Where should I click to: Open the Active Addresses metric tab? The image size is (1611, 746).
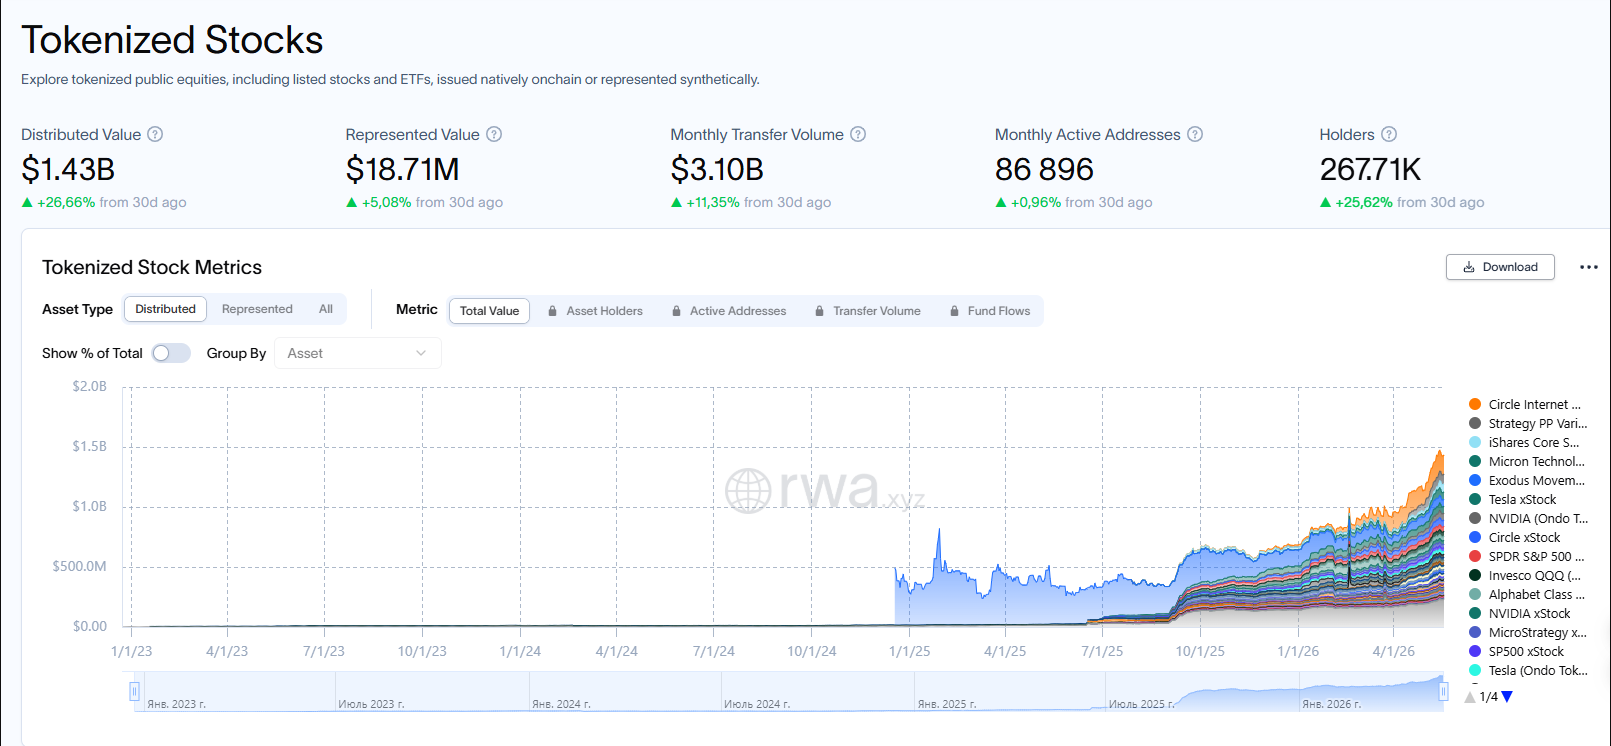pyautogui.click(x=729, y=311)
